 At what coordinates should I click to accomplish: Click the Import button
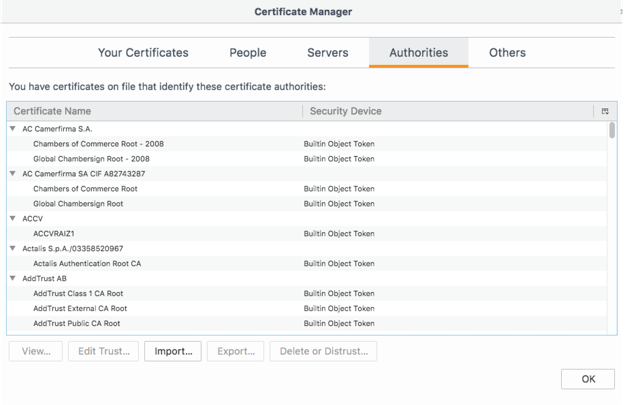pos(173,351)
